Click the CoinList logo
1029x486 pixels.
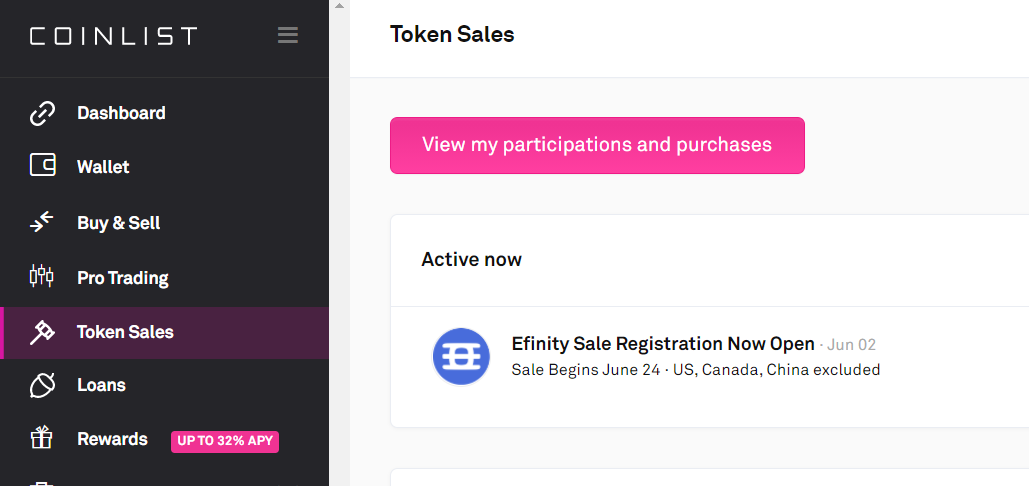point(113,37)
